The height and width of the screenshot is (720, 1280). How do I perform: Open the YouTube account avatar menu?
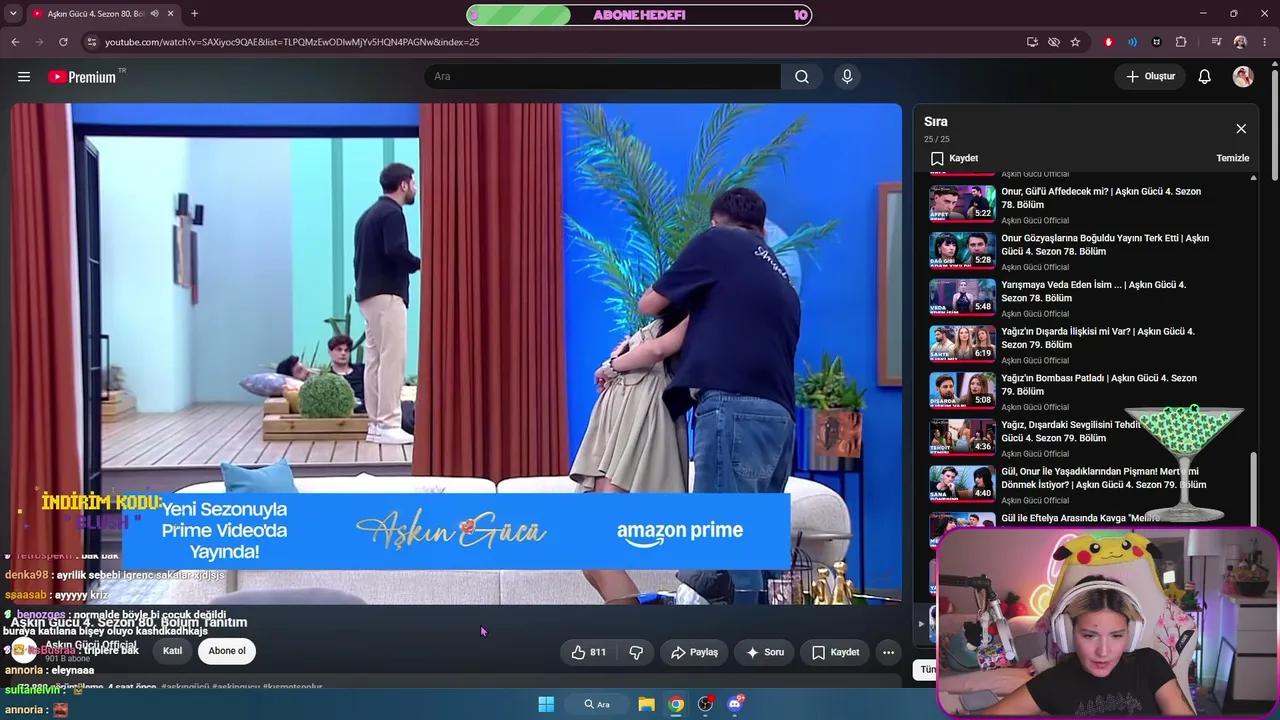click(1243, 76)
